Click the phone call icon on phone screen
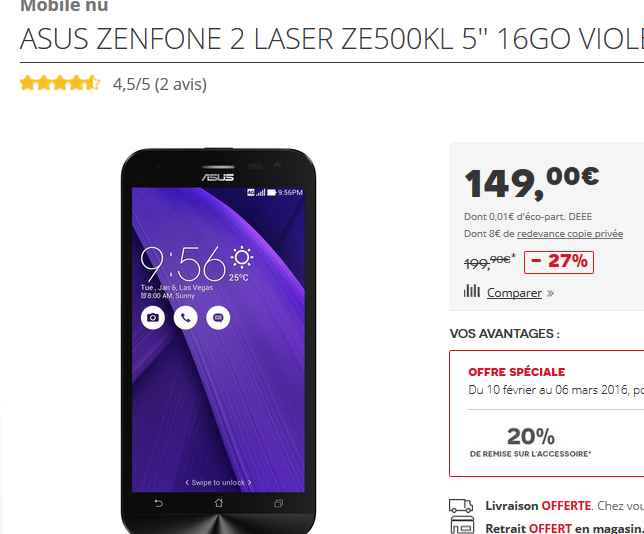This screenshot has height=534, width=644. (186, 318)
